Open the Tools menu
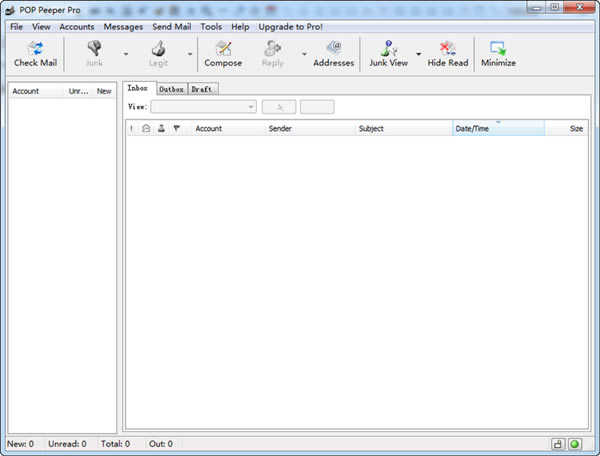600x456 pixels. coord(211,27)
